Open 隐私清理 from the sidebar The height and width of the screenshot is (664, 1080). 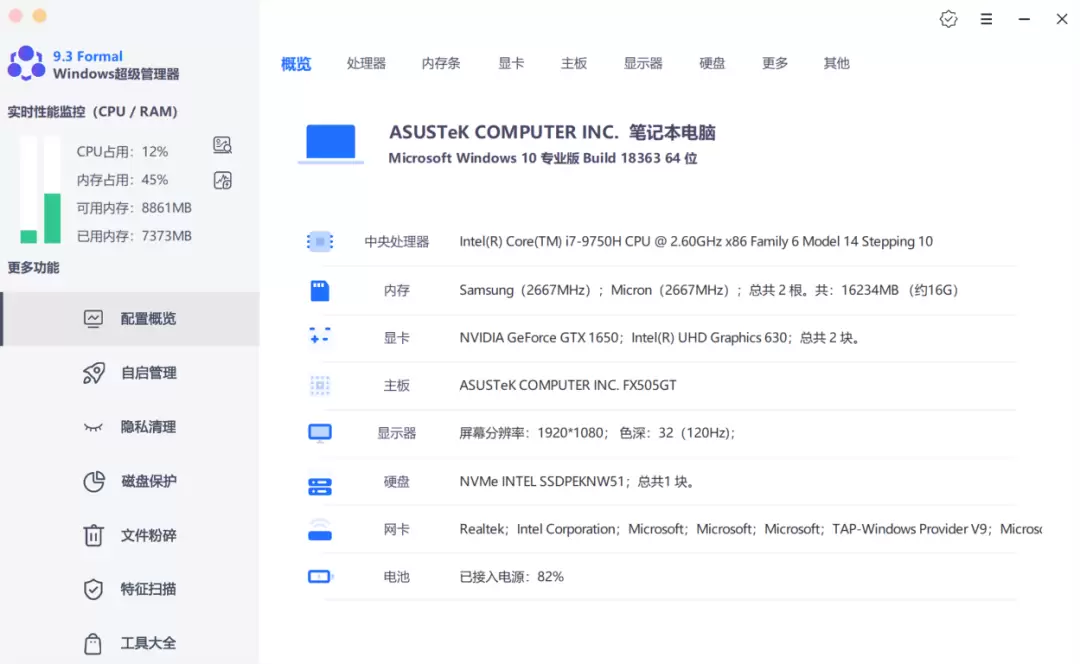tap(130, 427)
